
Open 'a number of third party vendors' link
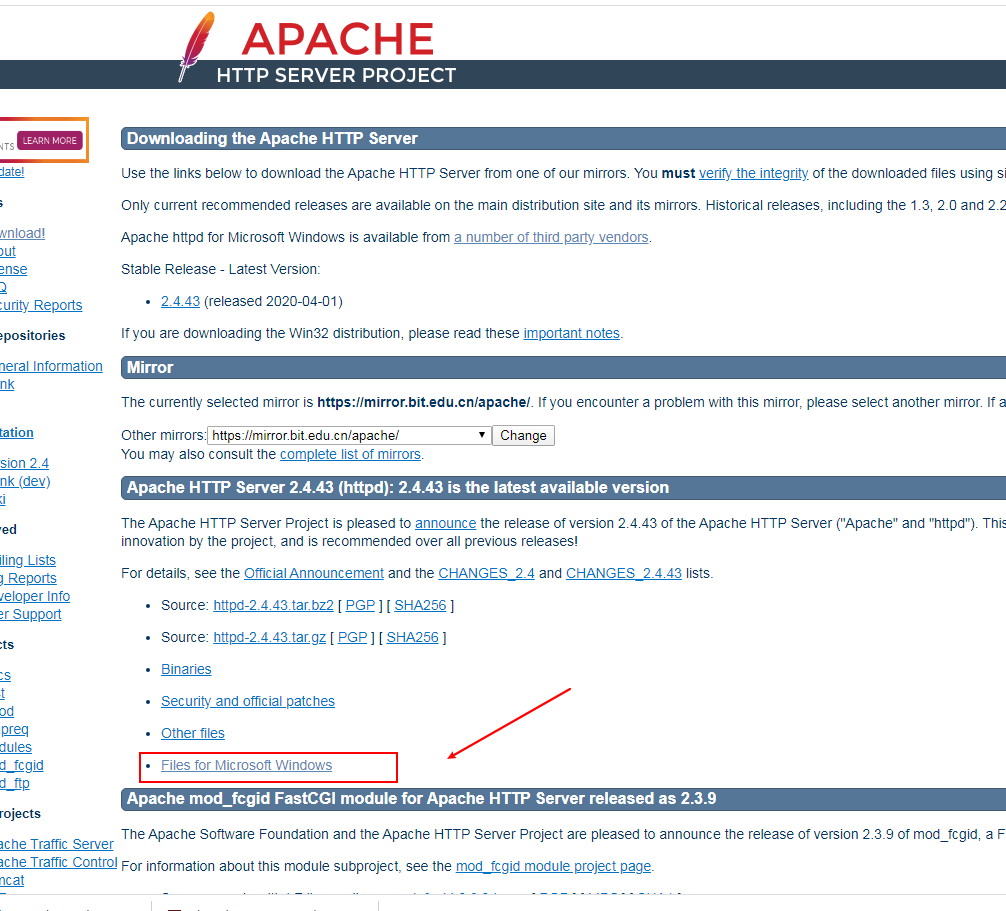(551, 237)
